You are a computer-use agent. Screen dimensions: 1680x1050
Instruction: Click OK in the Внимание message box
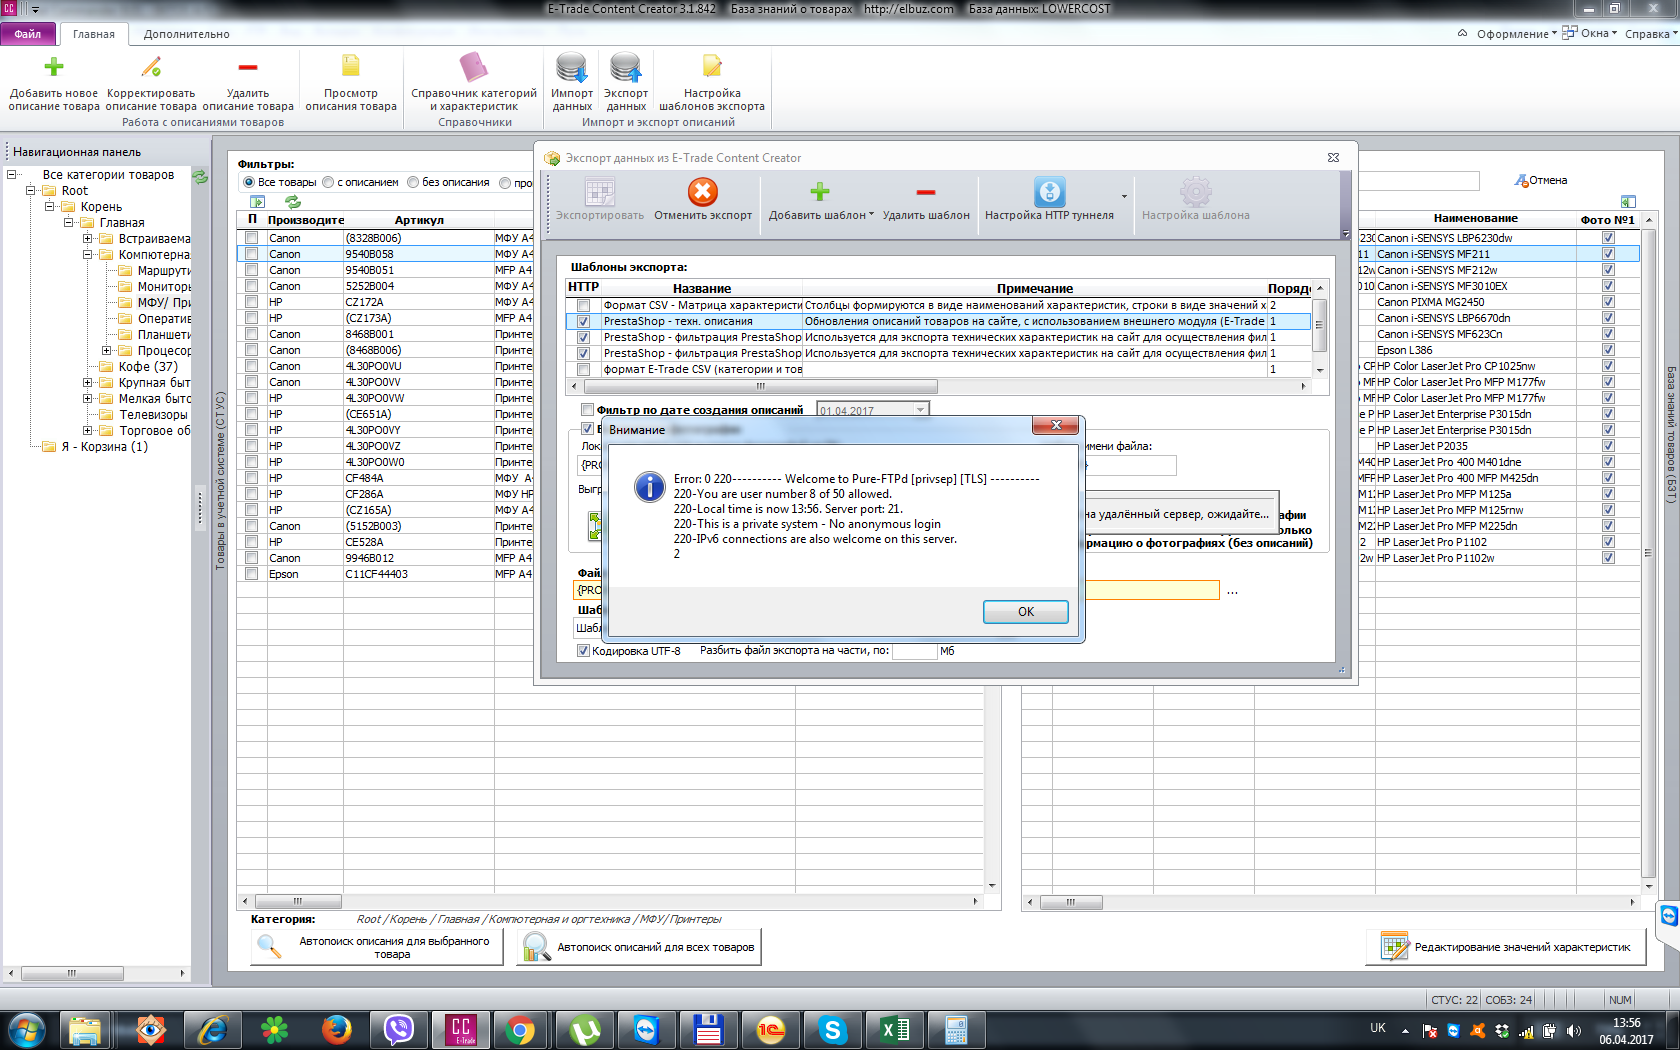(1026, 612)
